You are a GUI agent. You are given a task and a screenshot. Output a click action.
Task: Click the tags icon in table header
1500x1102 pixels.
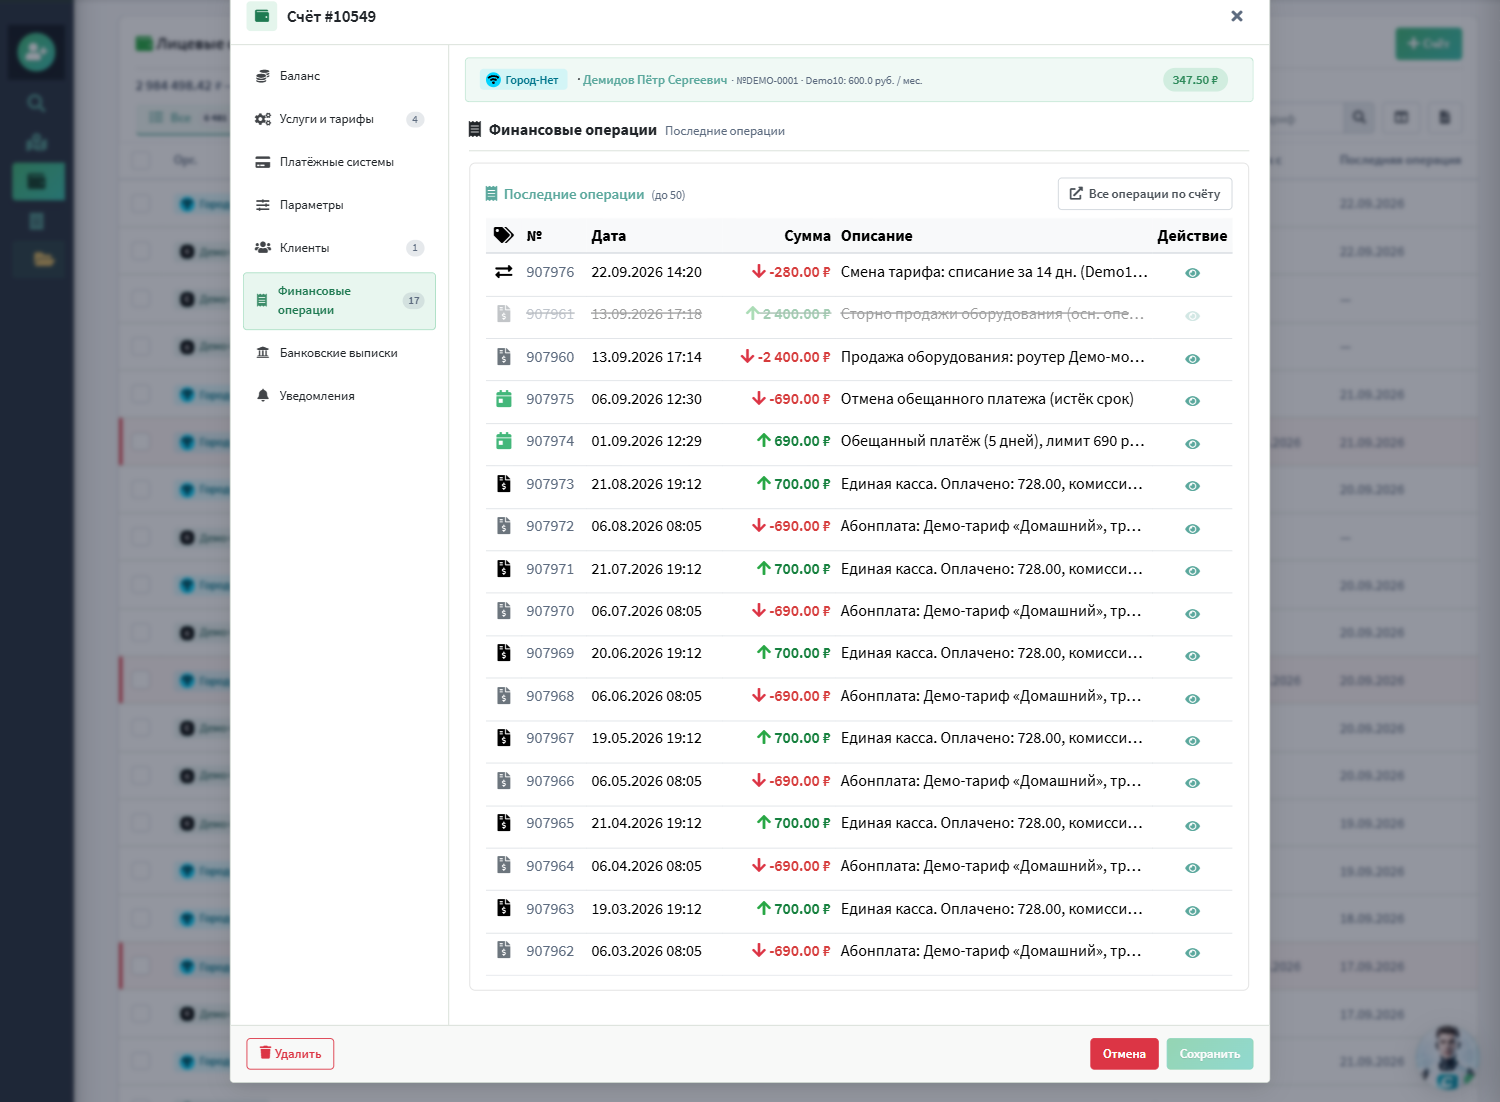click(x=504, y=236)
